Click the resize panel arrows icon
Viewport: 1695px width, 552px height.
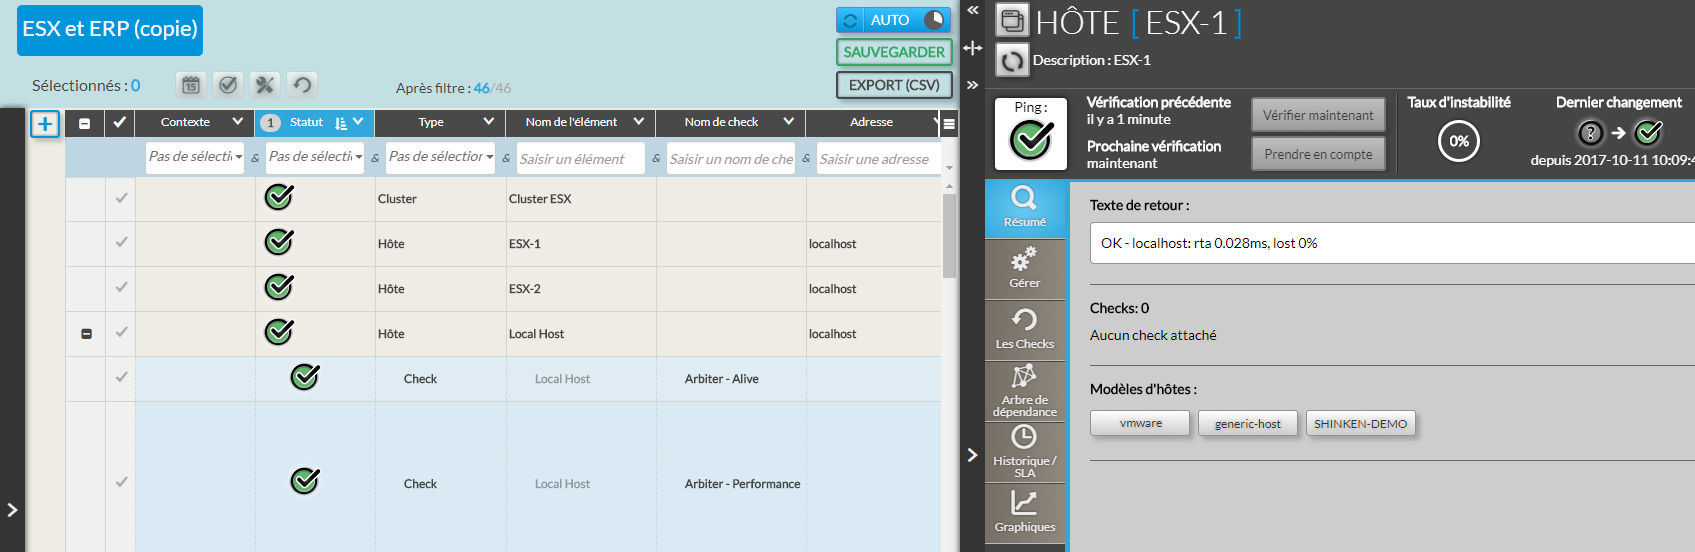click(972, 48)
